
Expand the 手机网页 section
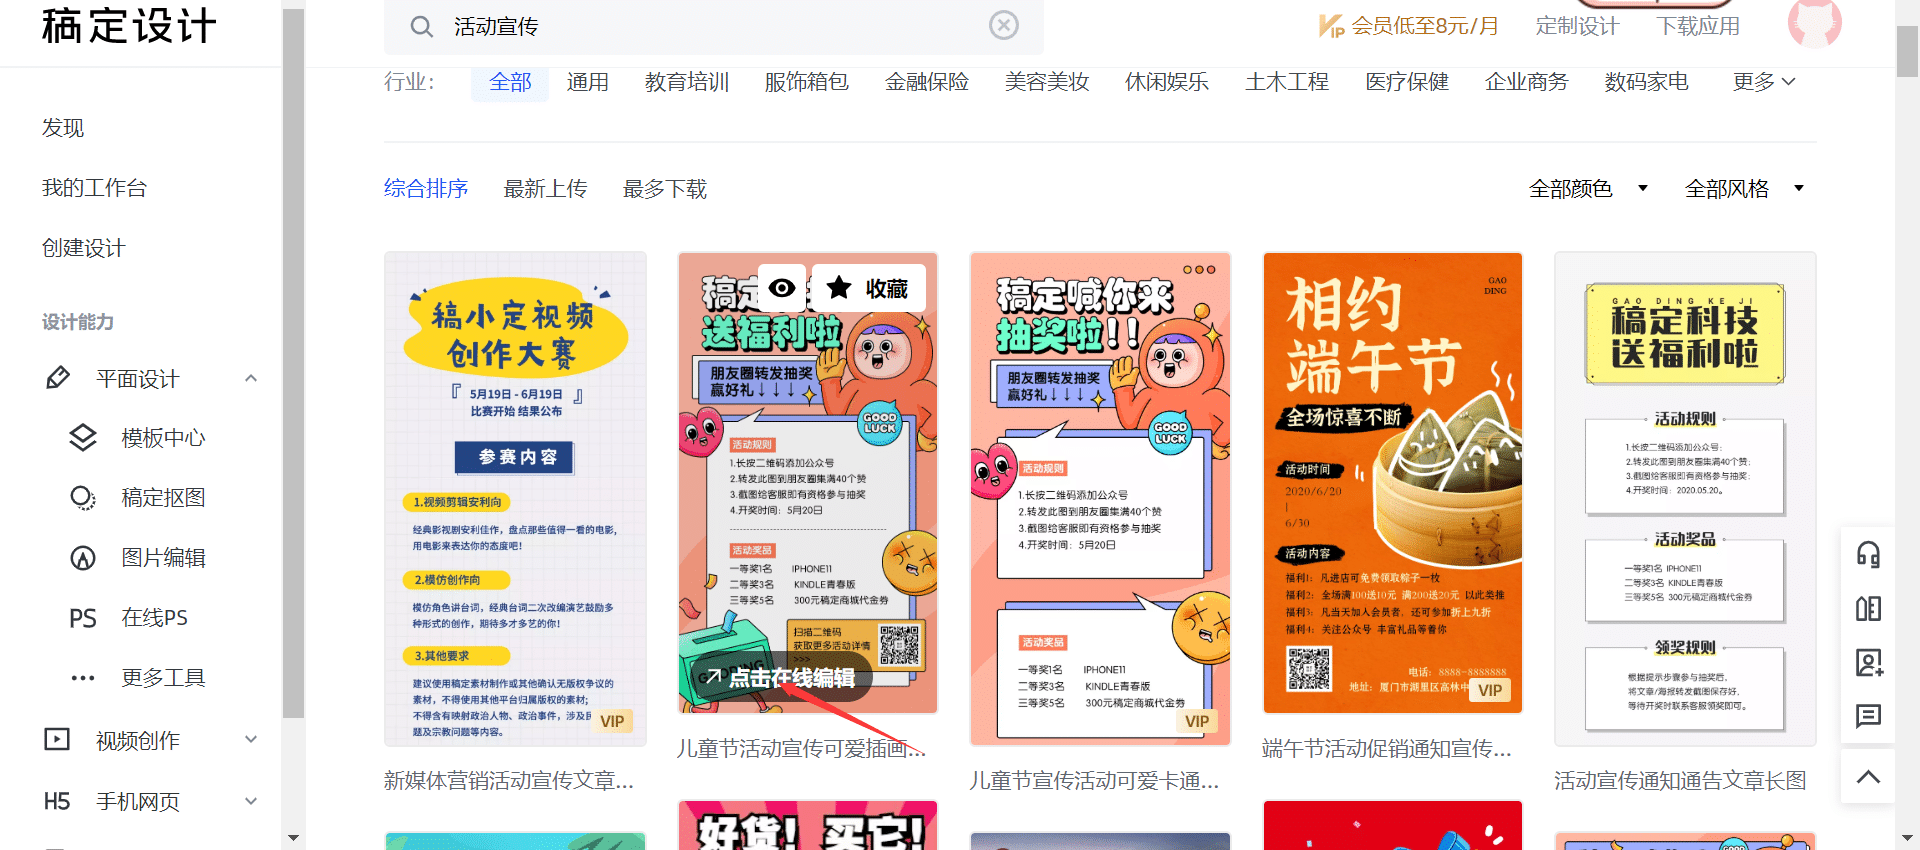coord(251,801)
